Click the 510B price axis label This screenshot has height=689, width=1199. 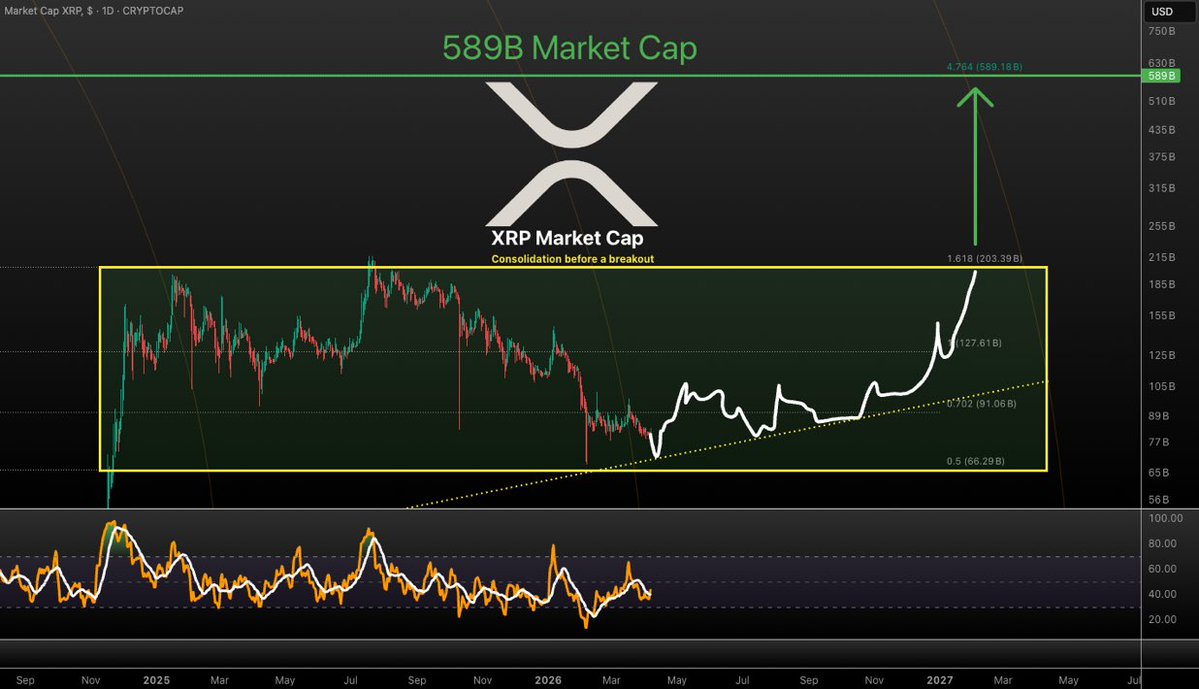pos(1162,101)
